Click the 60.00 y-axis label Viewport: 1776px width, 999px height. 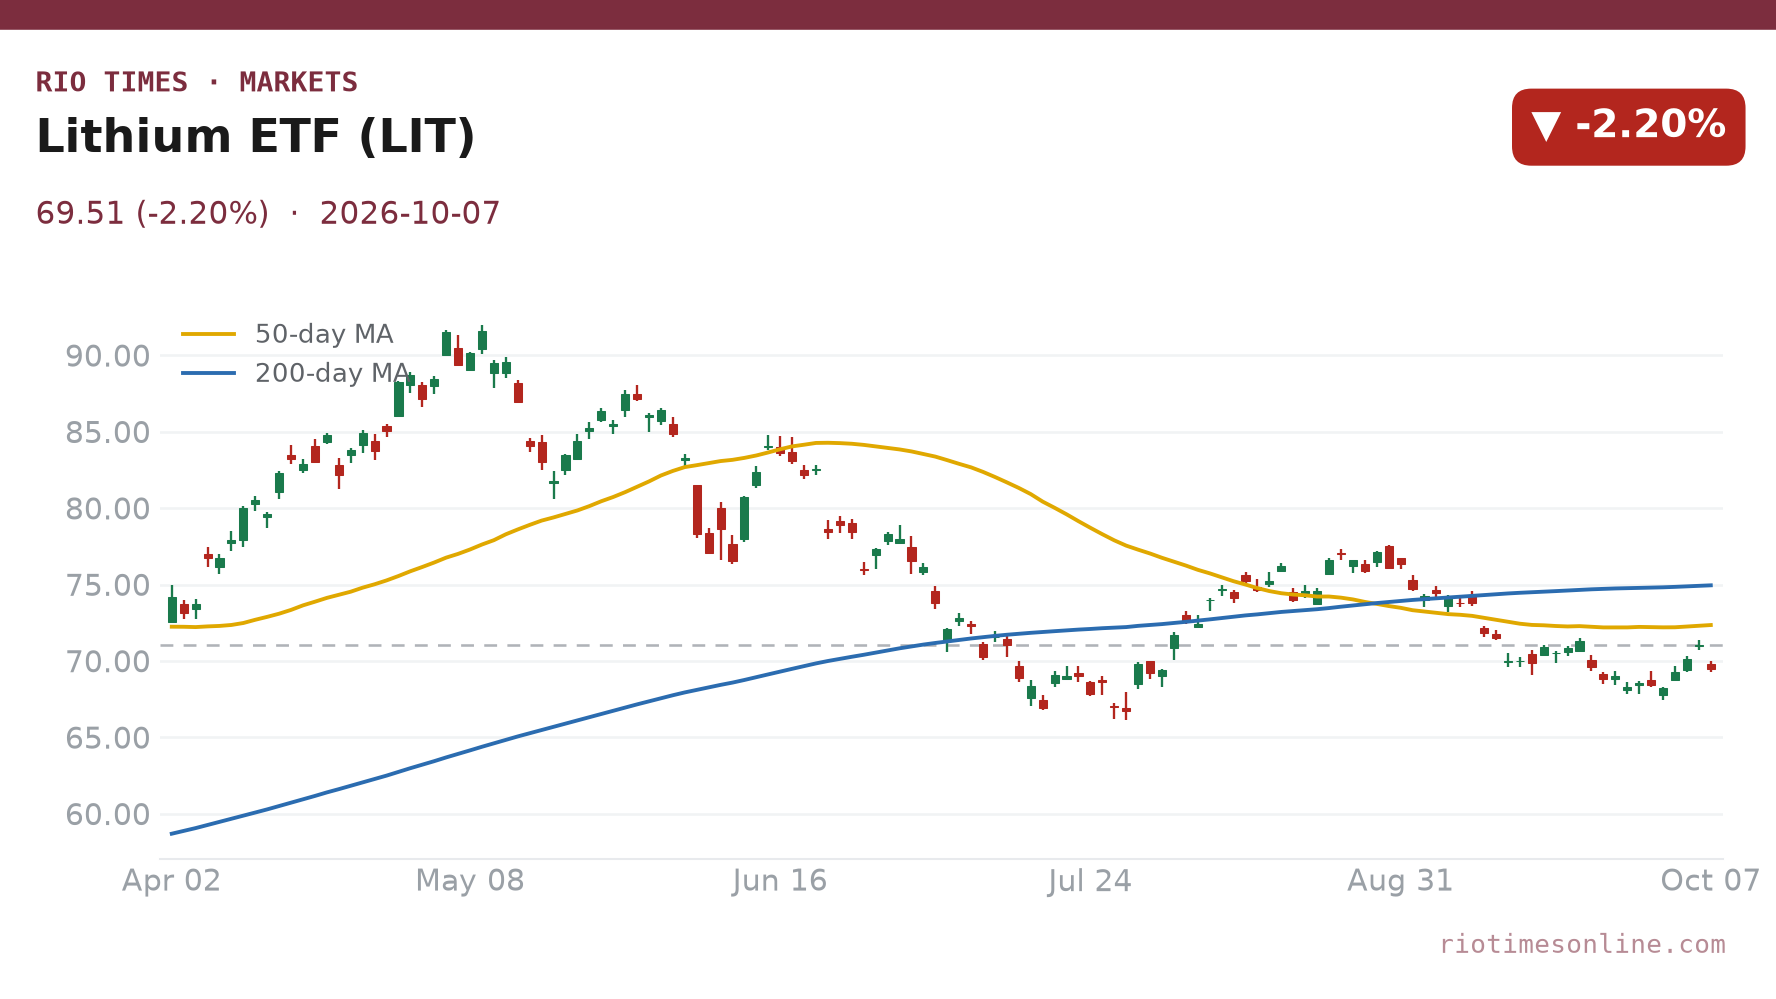pos(108,815)
